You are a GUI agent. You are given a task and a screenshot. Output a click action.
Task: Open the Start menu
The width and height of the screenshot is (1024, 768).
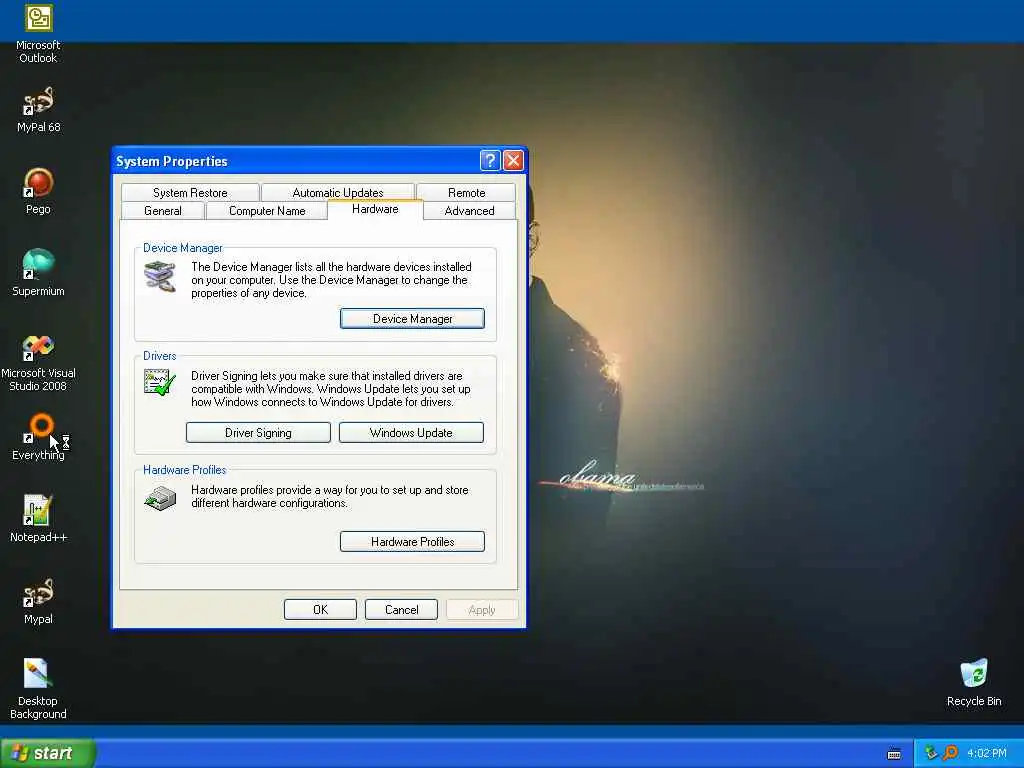48,753
